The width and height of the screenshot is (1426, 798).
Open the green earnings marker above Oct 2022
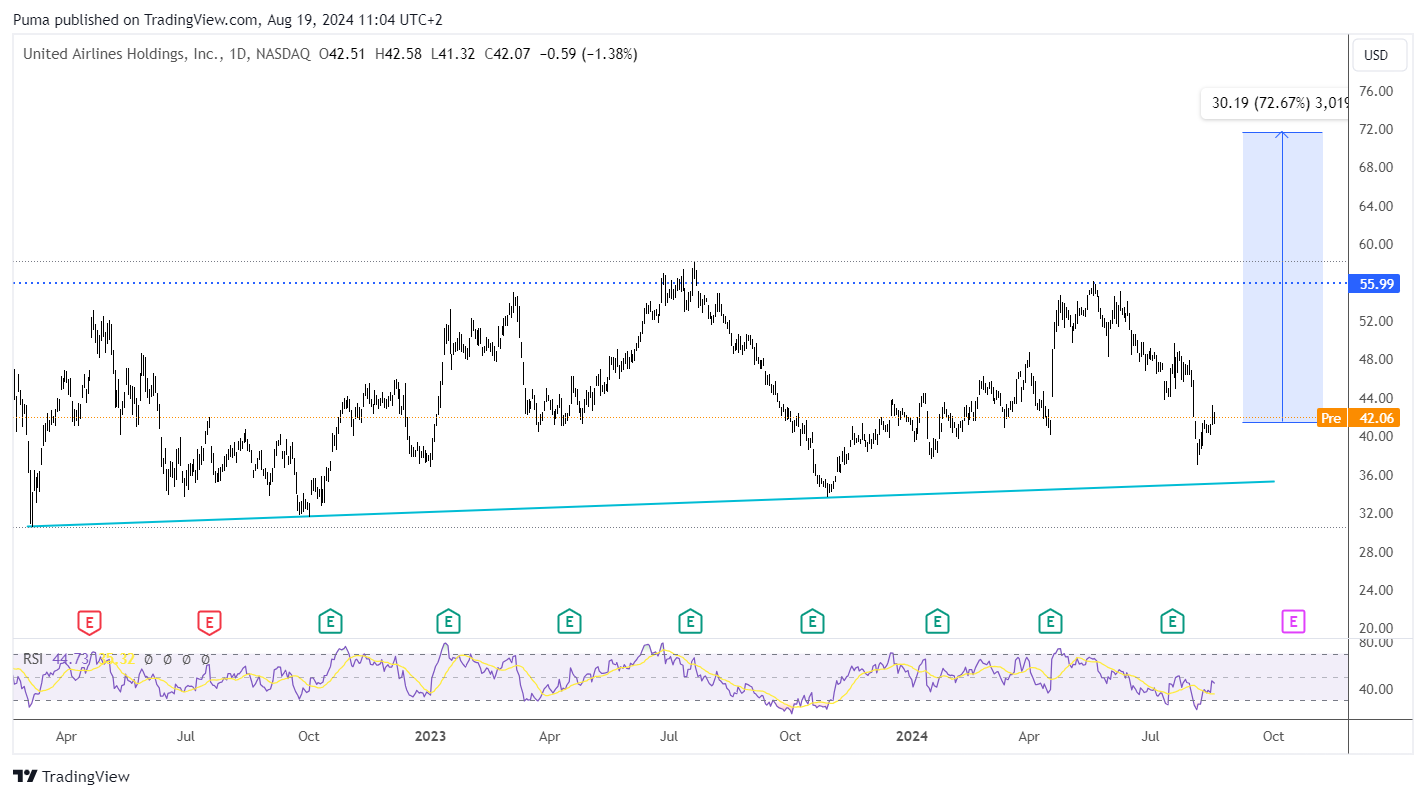tap(330, 623)
